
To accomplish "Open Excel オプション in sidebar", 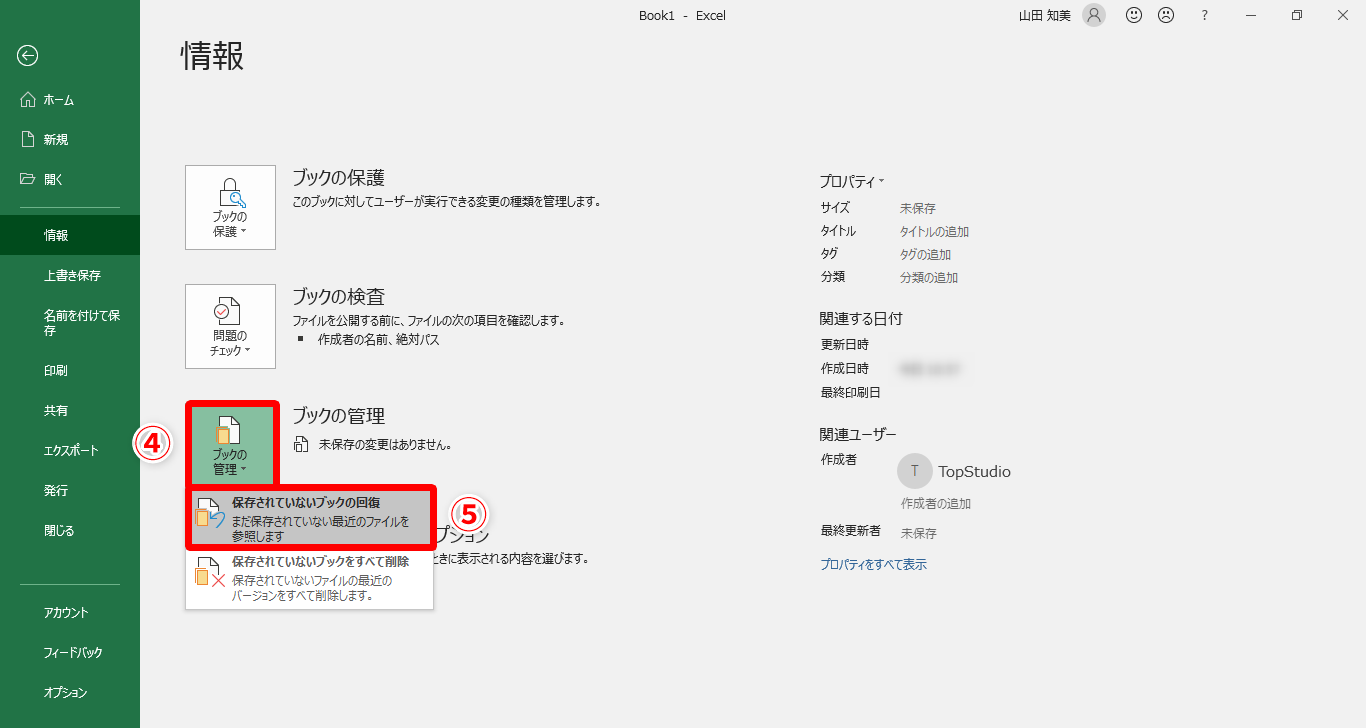I will point(70,692).
